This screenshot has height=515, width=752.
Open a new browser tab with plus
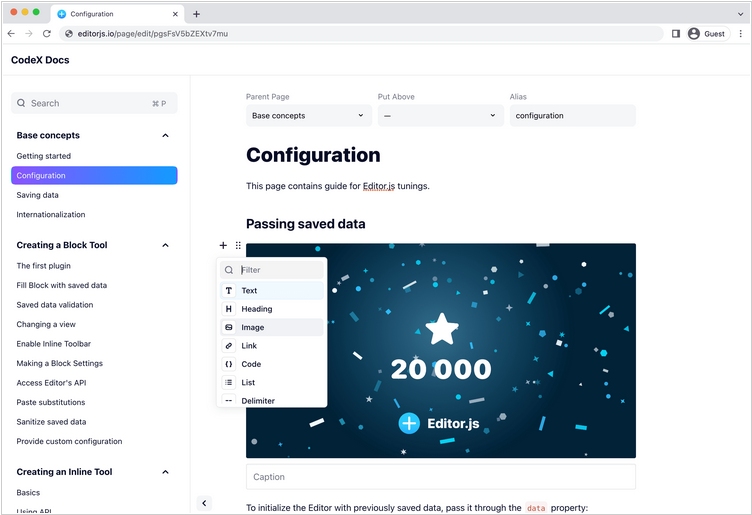click(x=196, y=14)
